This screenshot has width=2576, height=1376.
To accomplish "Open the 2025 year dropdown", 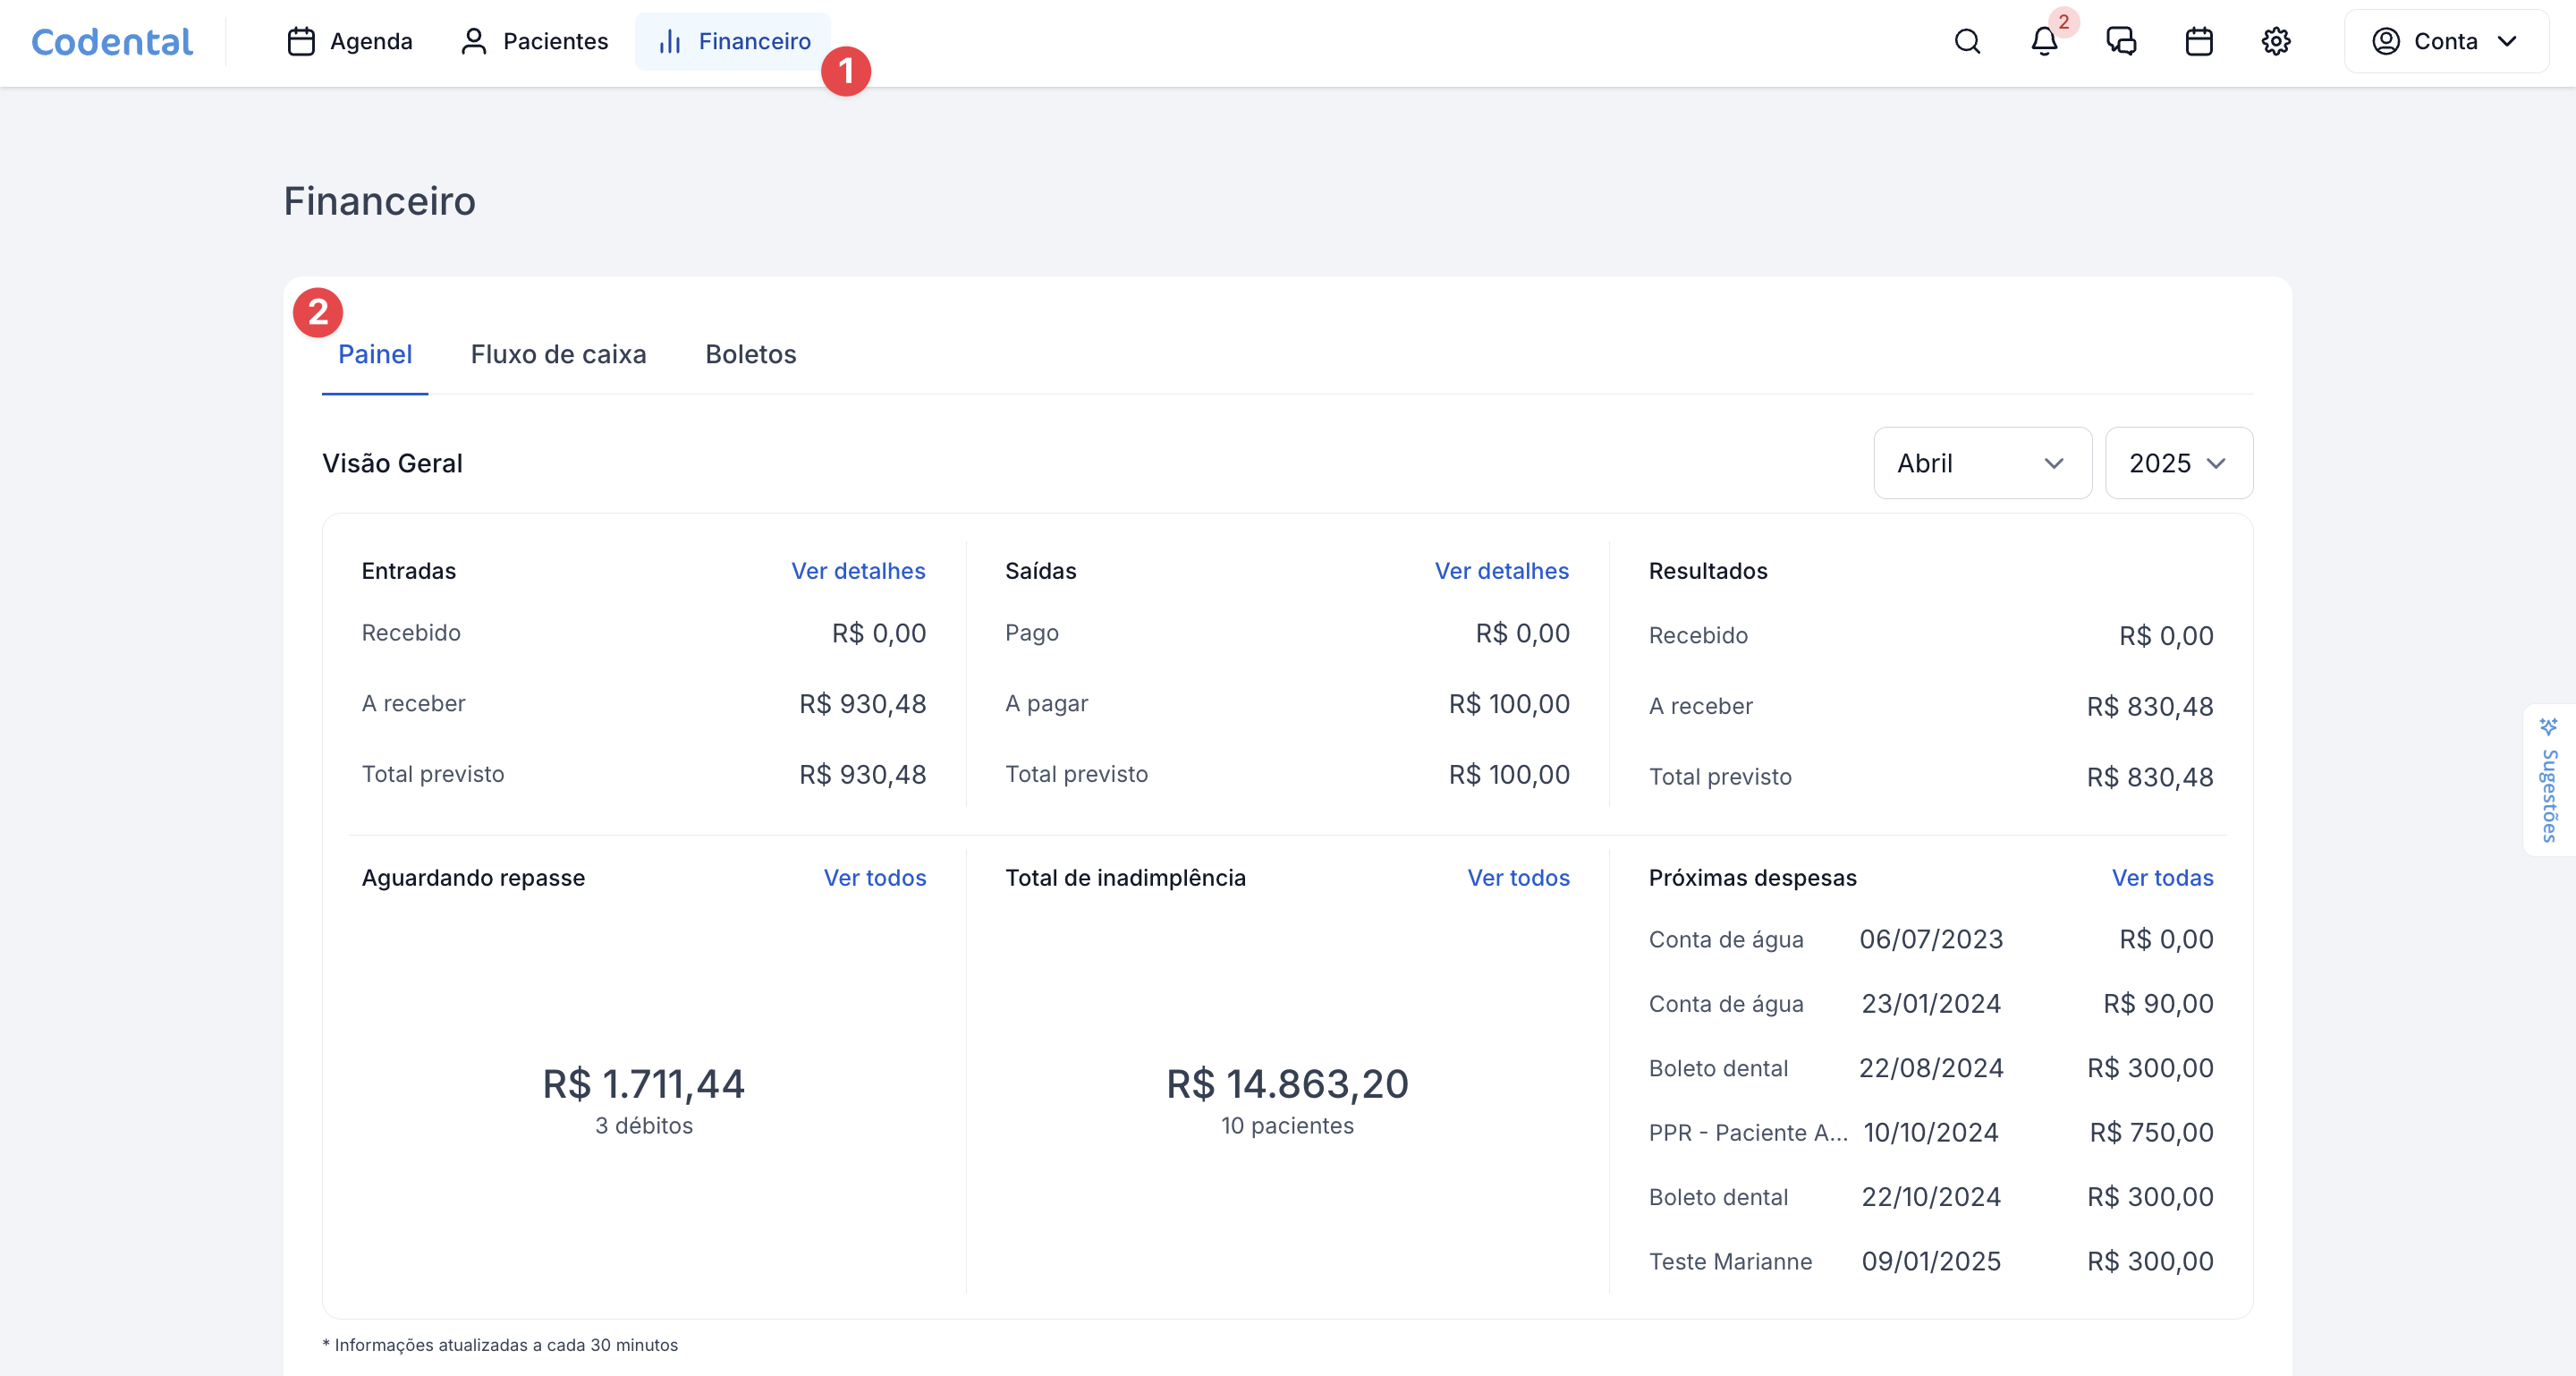I will [2178, 463].
